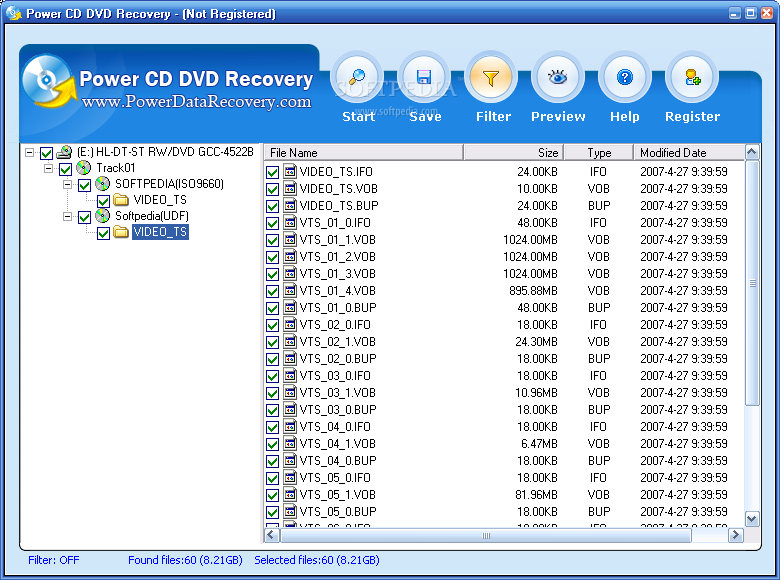Uncheck VIDEO_TS.BUP file checkbox
This screenshot has width=780, height=580.
(272, 206)
